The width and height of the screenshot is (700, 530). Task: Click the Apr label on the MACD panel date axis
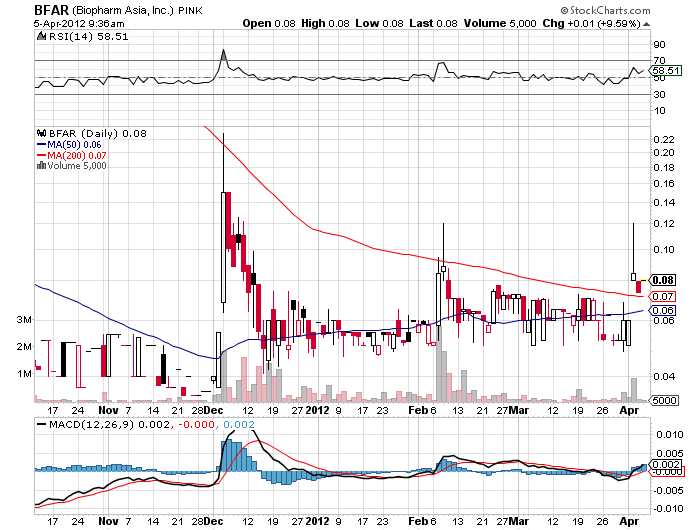click(629, 521)
